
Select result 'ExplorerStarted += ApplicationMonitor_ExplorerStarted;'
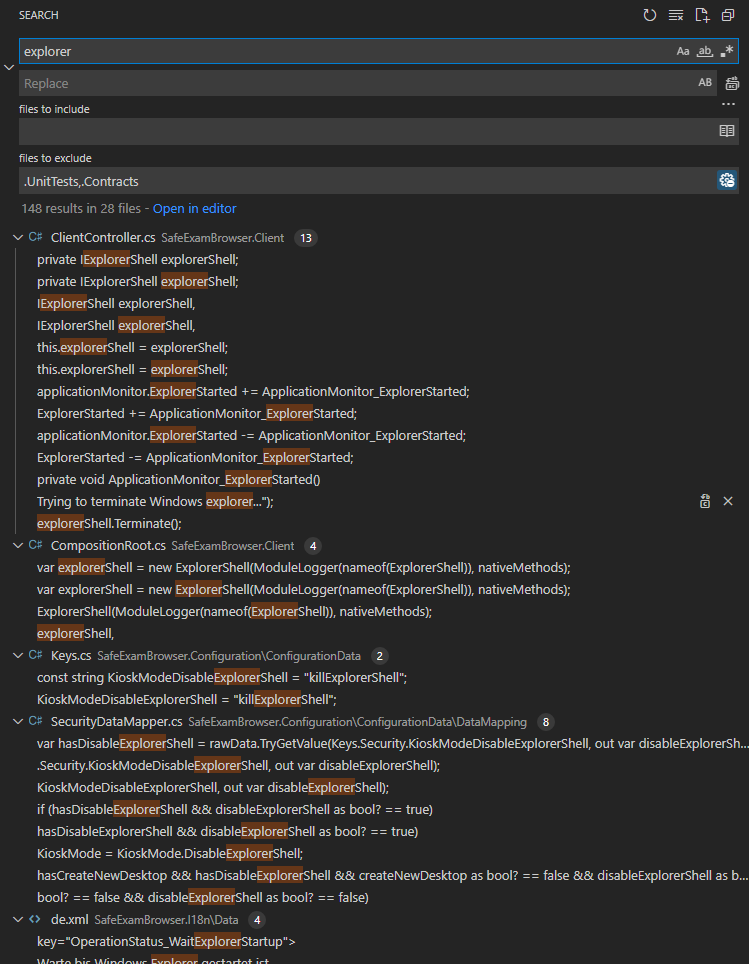coord(197,414)
